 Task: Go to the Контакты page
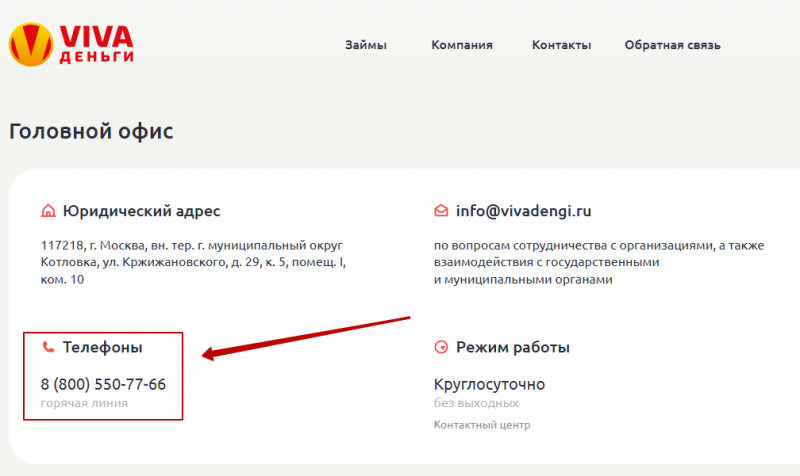561,45
